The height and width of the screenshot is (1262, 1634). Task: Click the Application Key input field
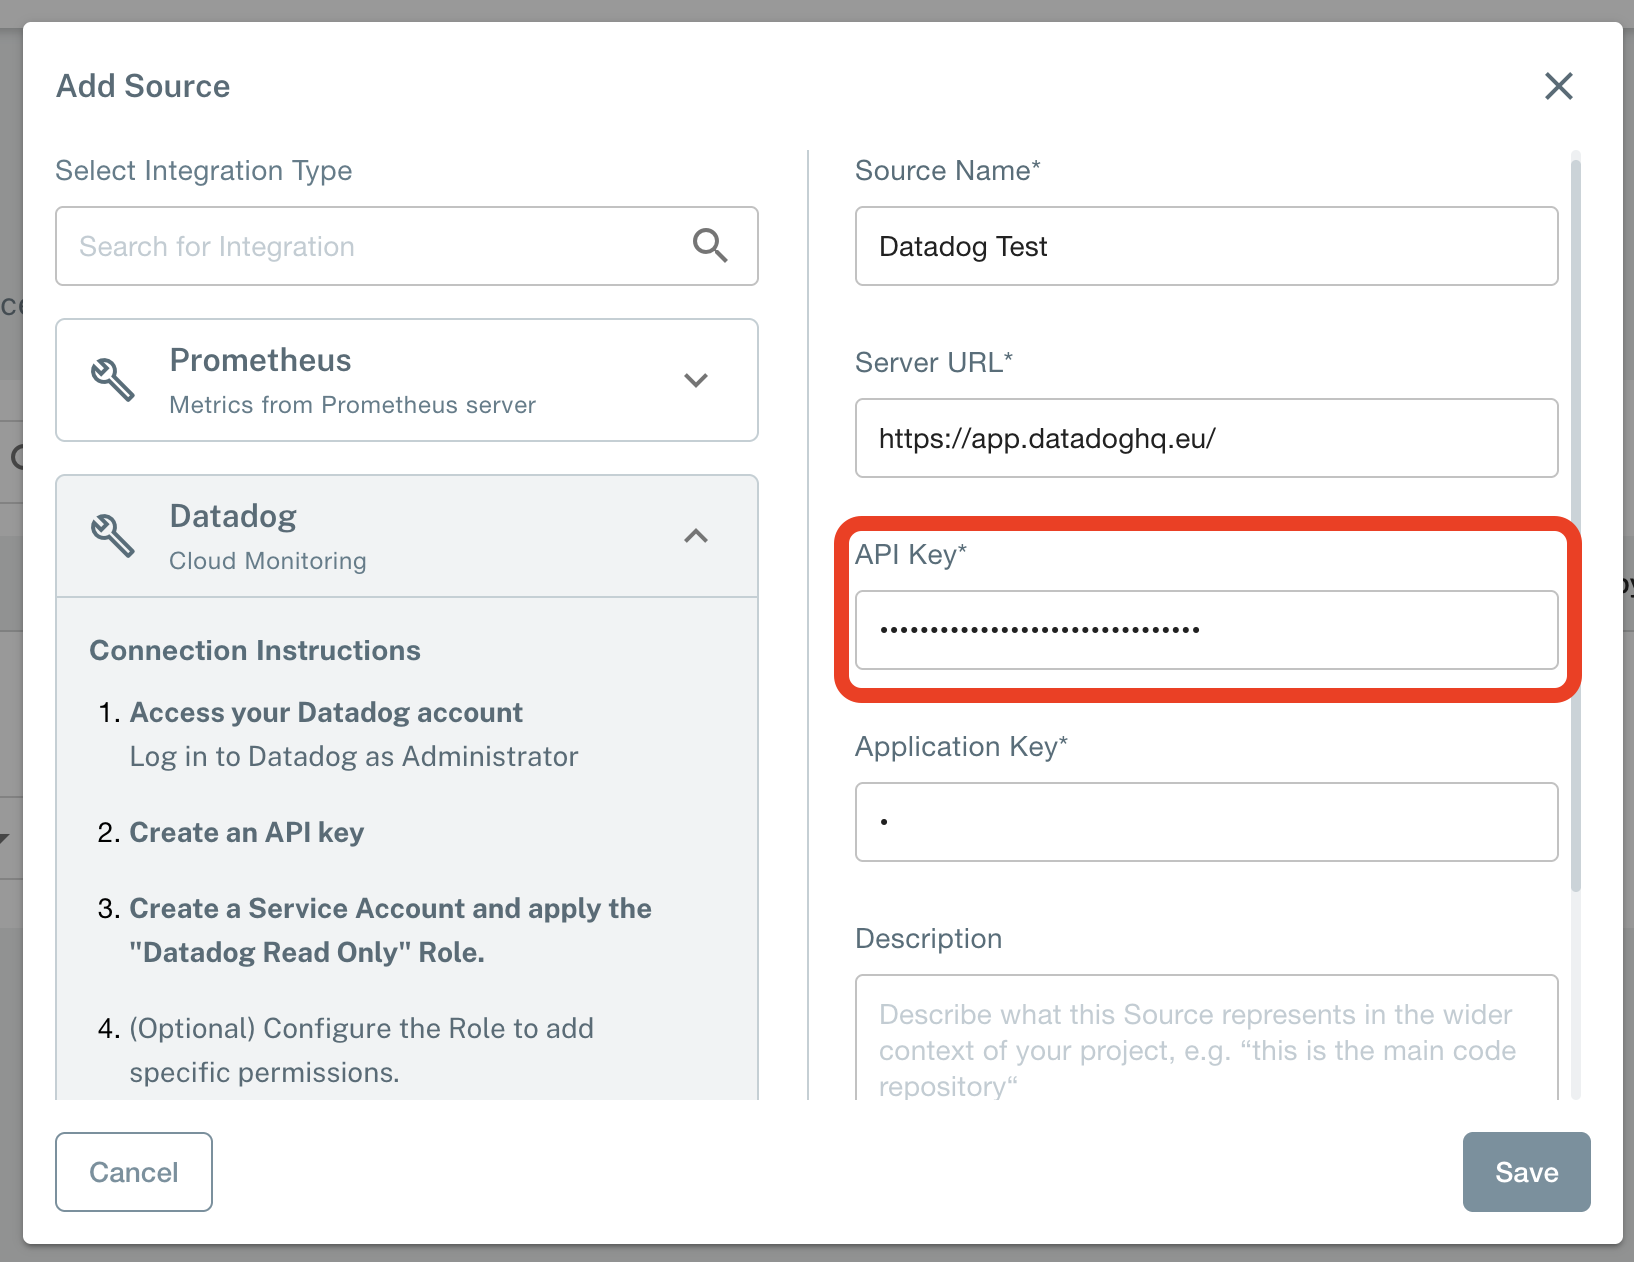click(1206, 822)
